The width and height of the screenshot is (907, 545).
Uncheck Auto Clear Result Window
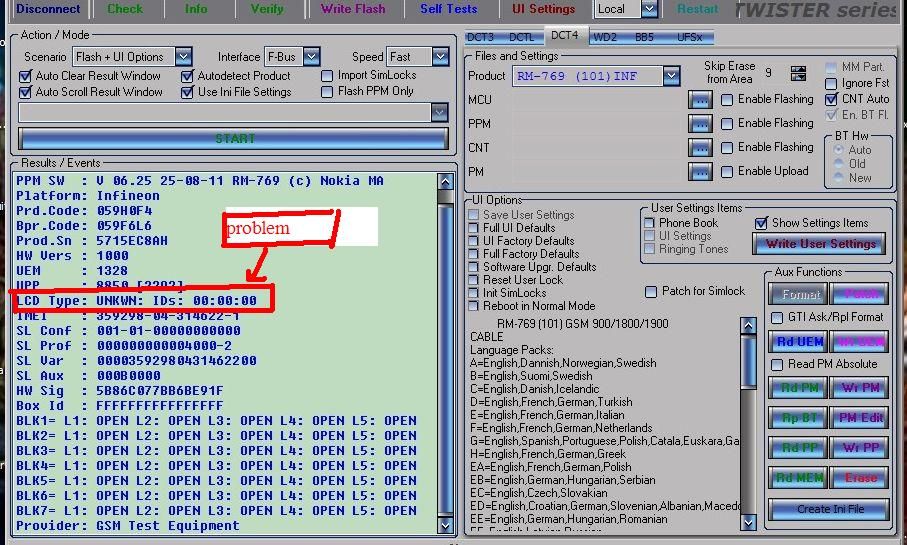point(26,76)
